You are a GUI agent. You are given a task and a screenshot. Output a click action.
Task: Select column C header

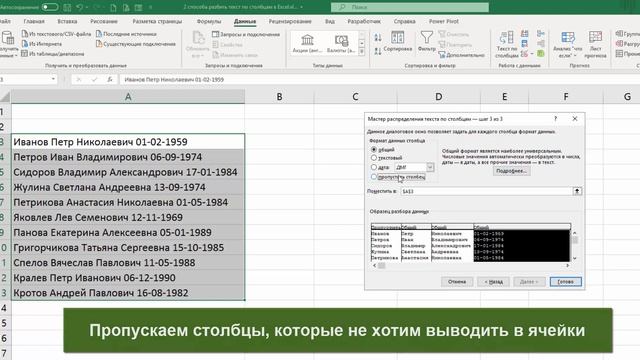[x=355, y=97]
